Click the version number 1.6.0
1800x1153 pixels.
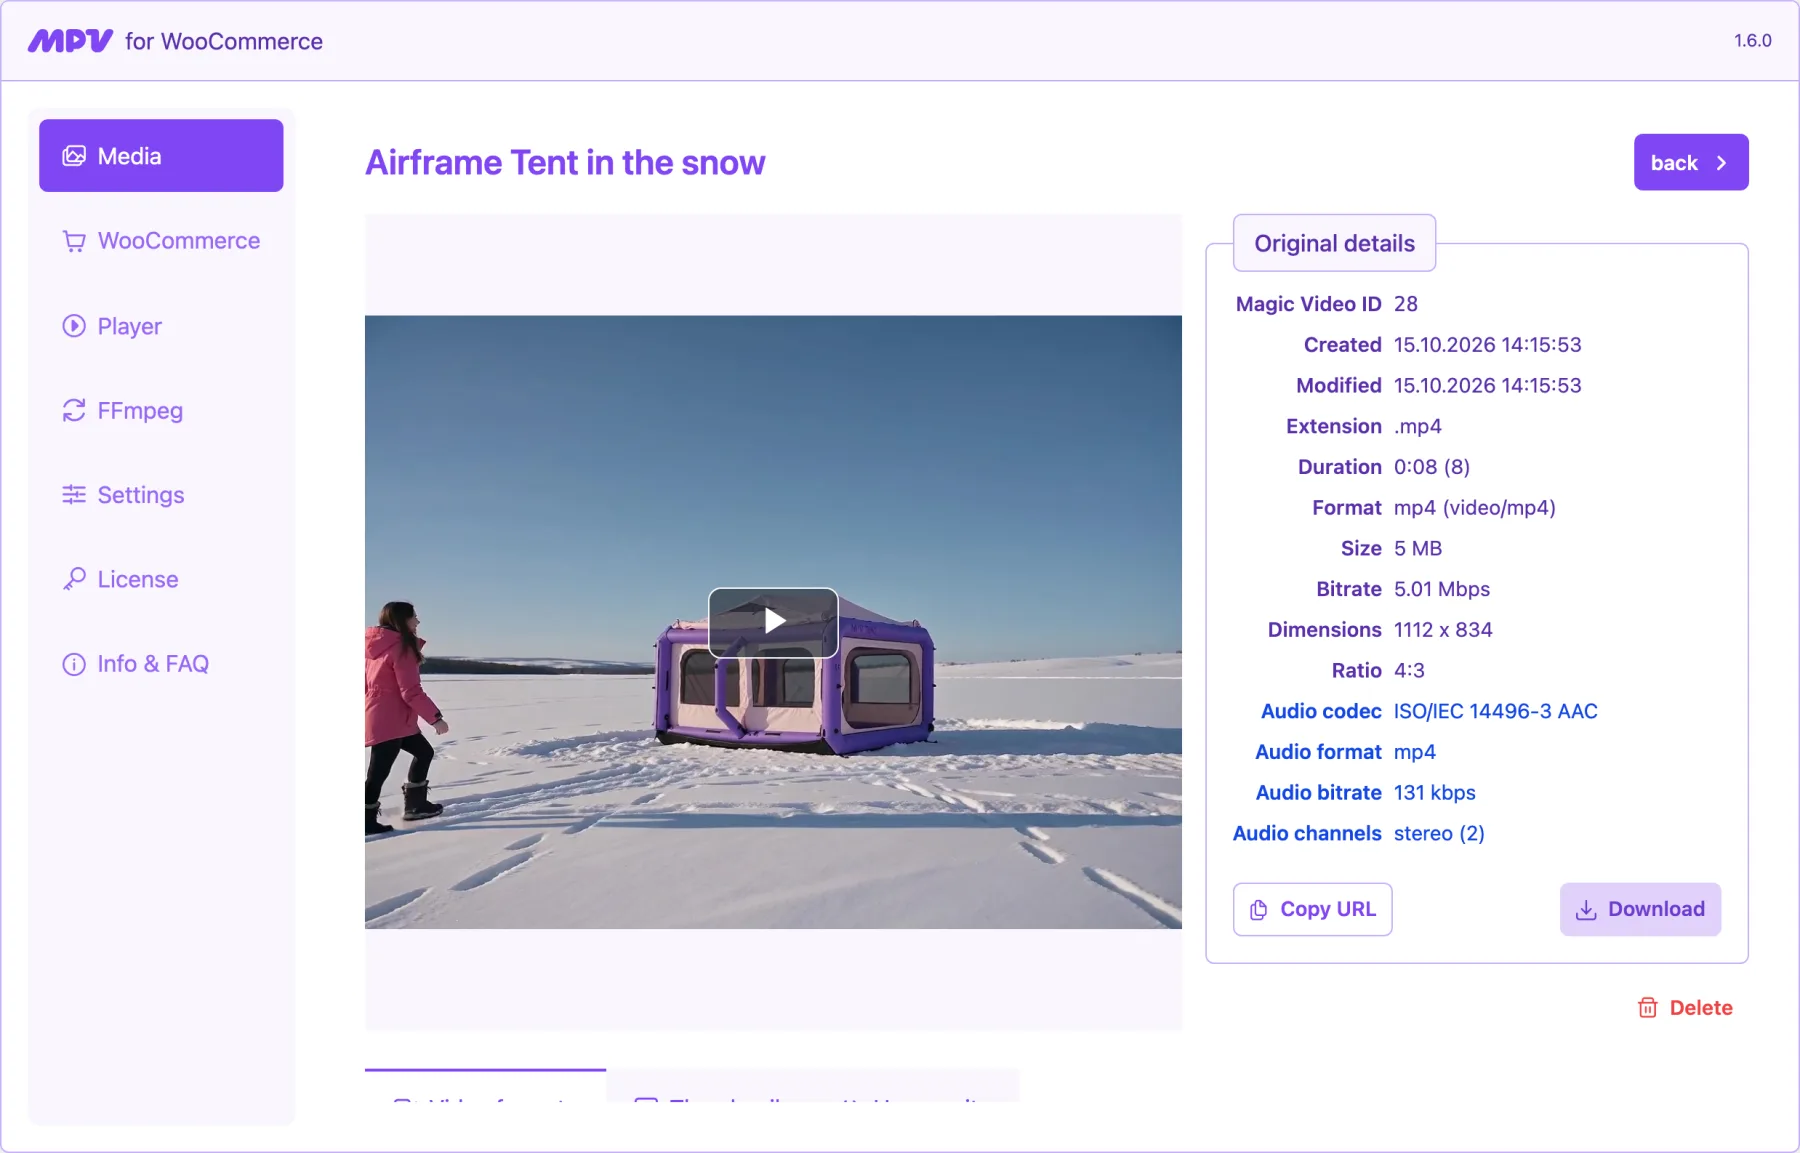(1752, 41)
